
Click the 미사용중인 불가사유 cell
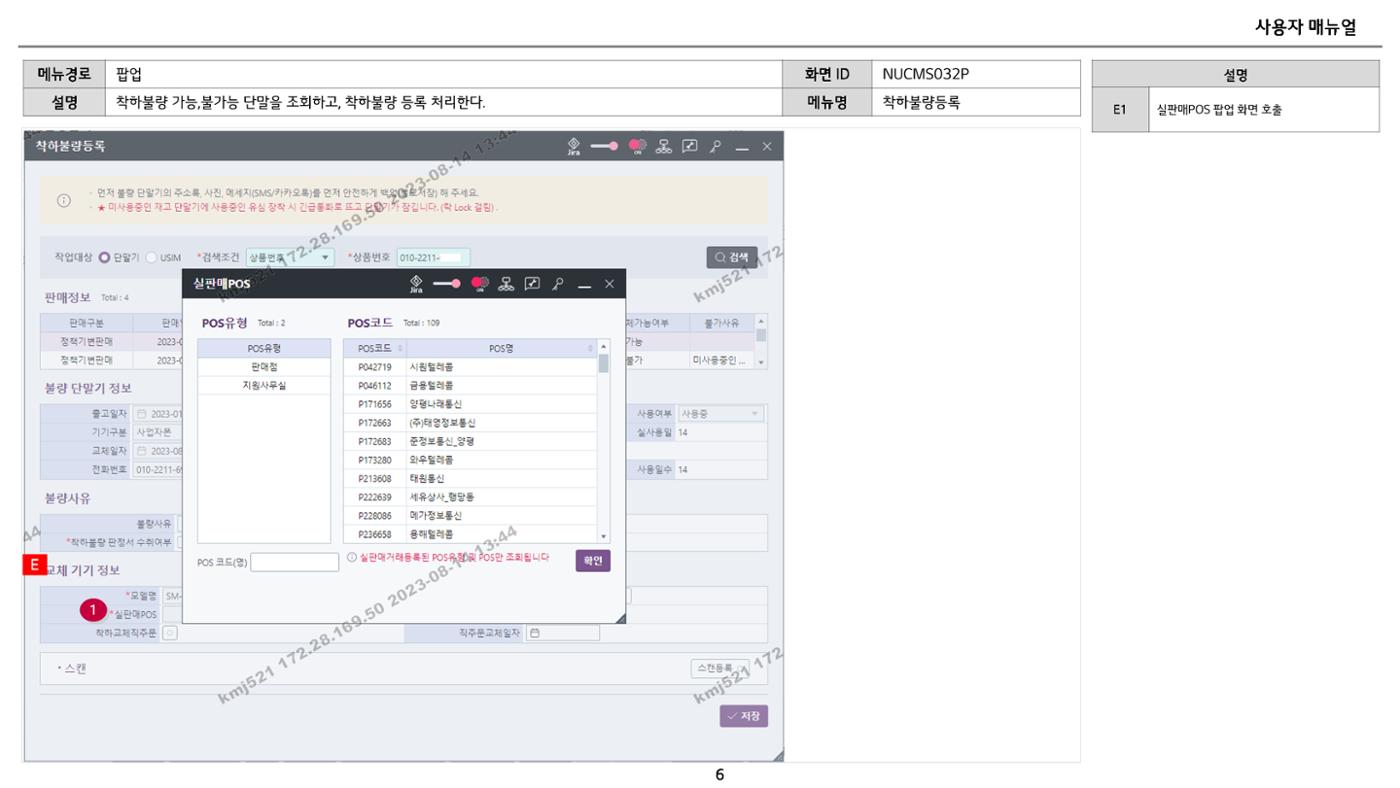pos(721,360)
